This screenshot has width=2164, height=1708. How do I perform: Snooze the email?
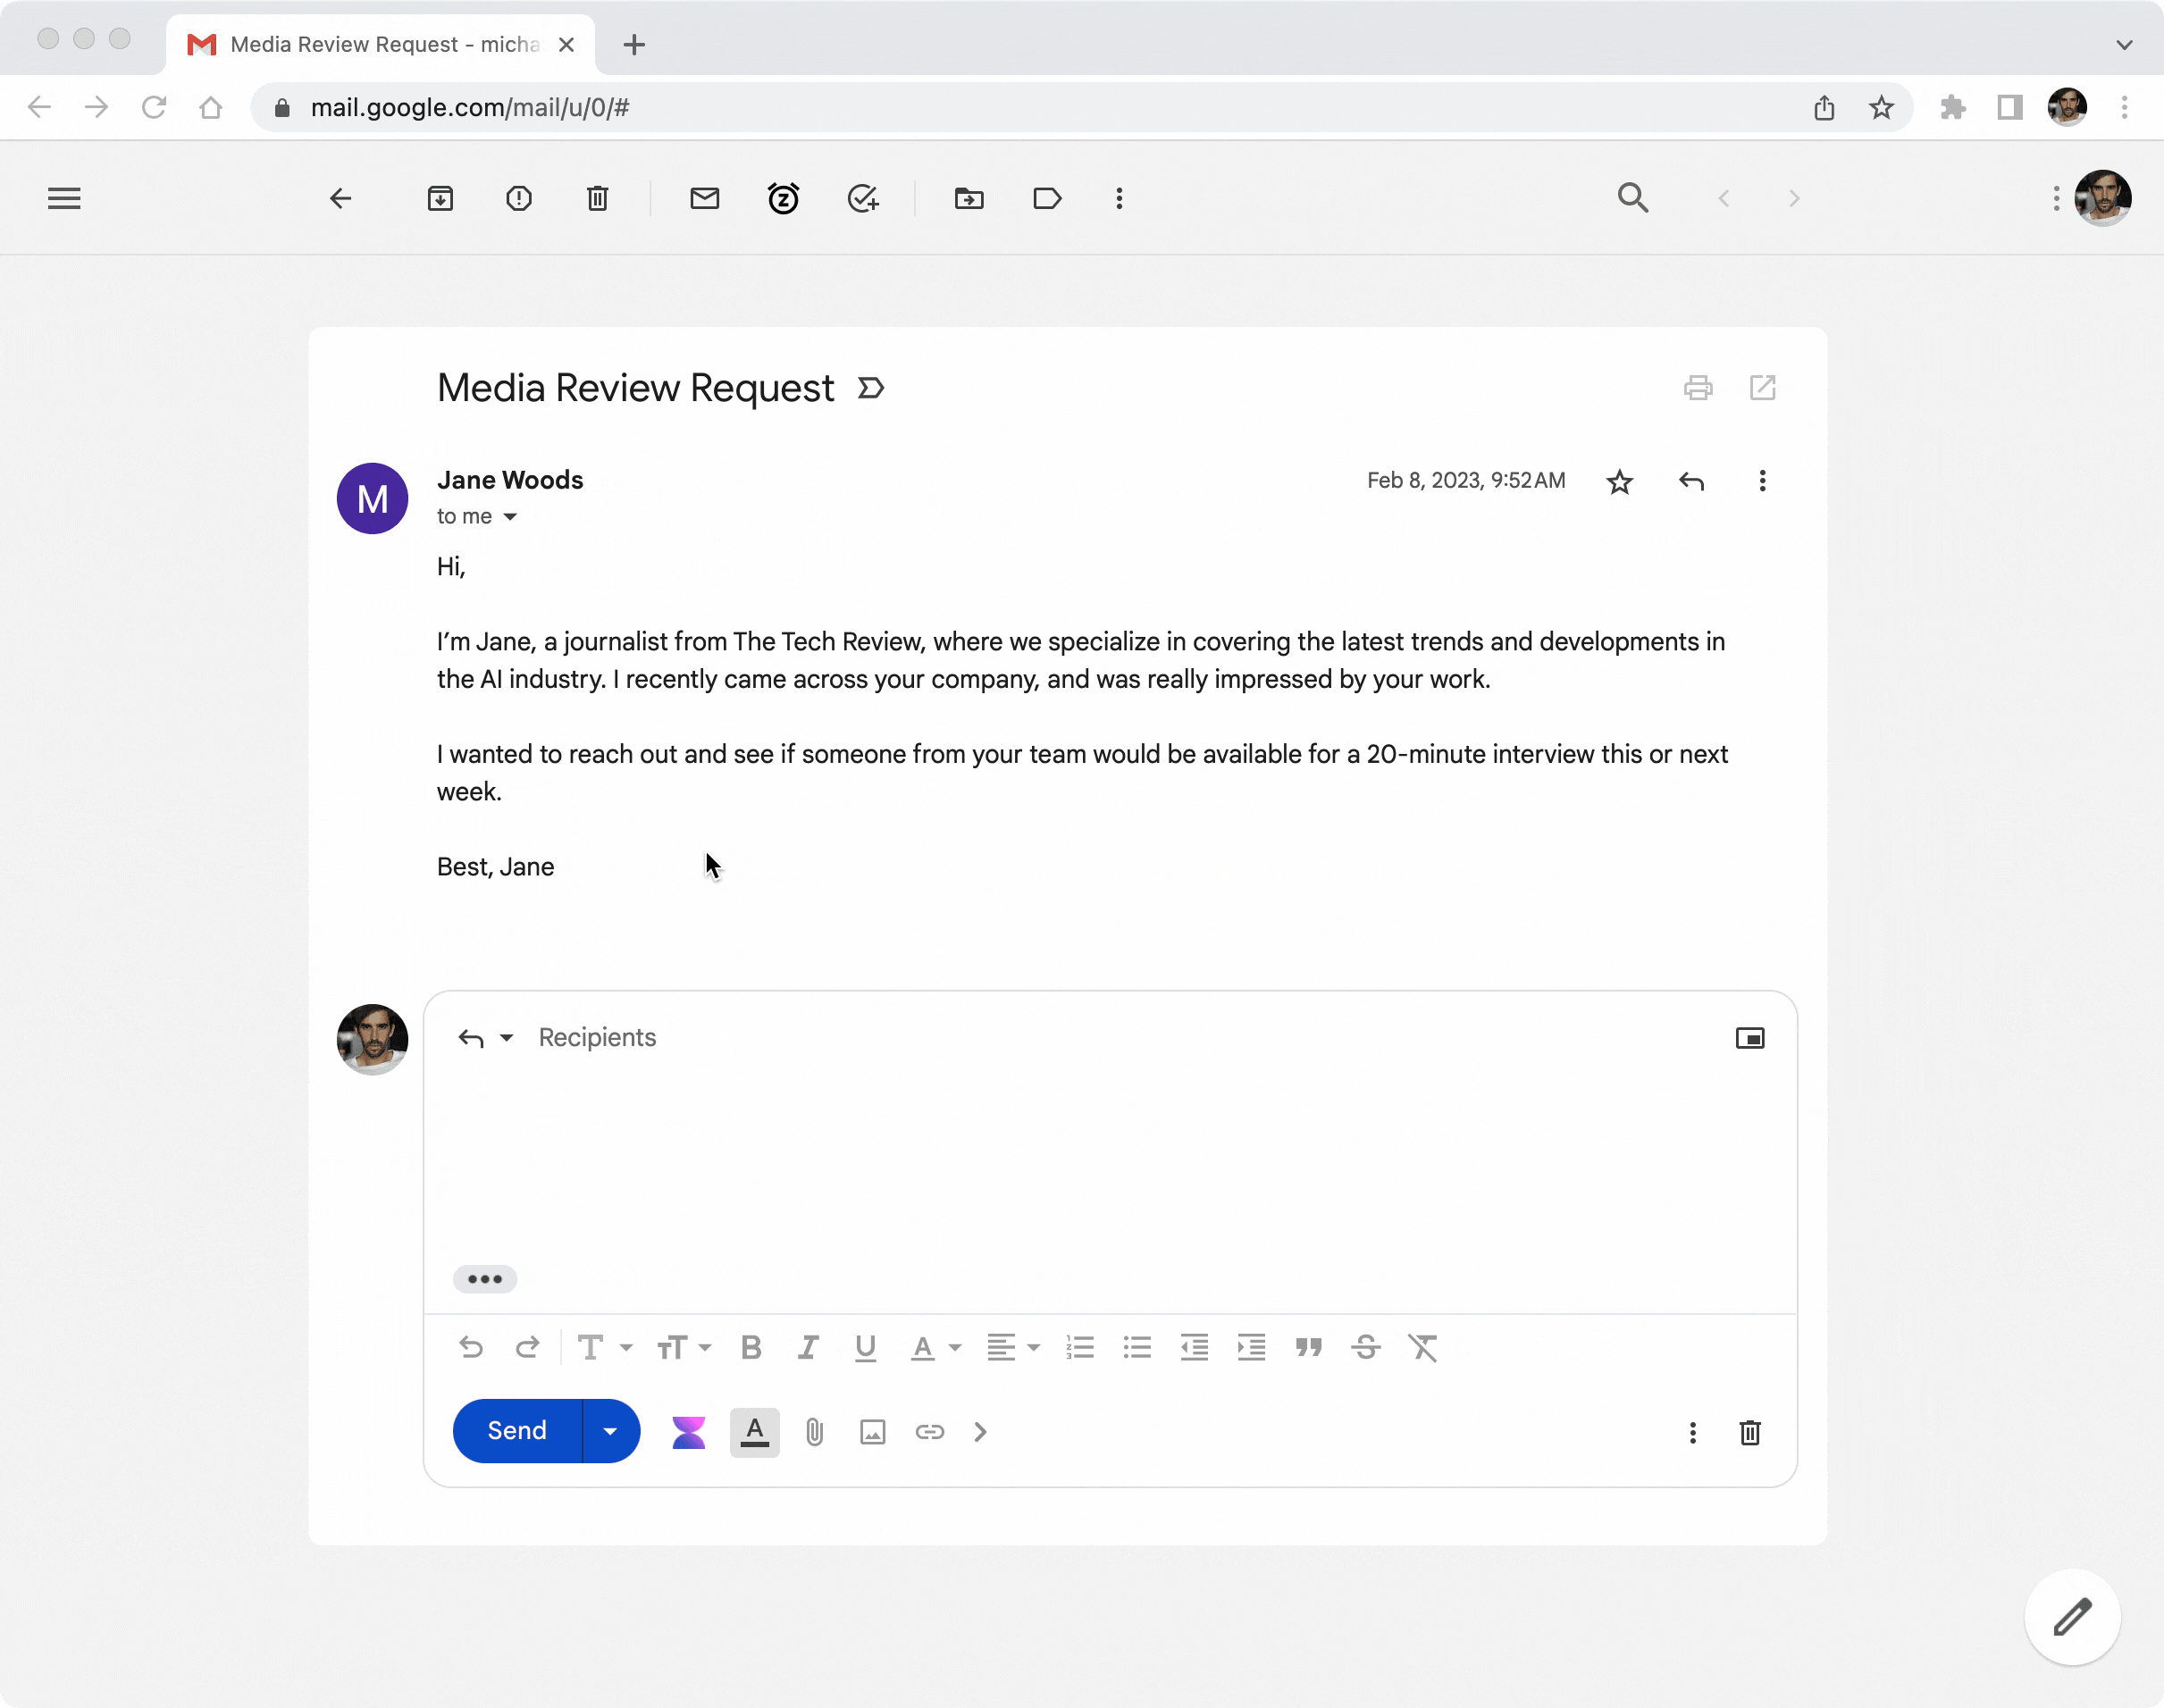click(783, 198)
